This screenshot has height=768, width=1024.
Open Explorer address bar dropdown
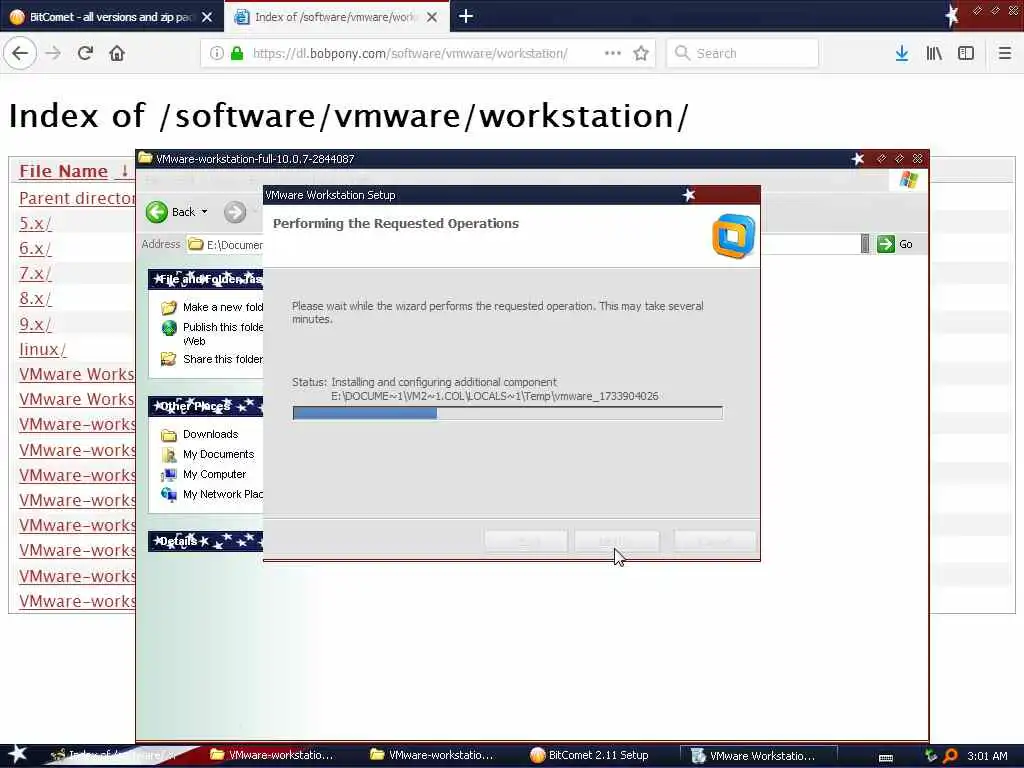865,244
